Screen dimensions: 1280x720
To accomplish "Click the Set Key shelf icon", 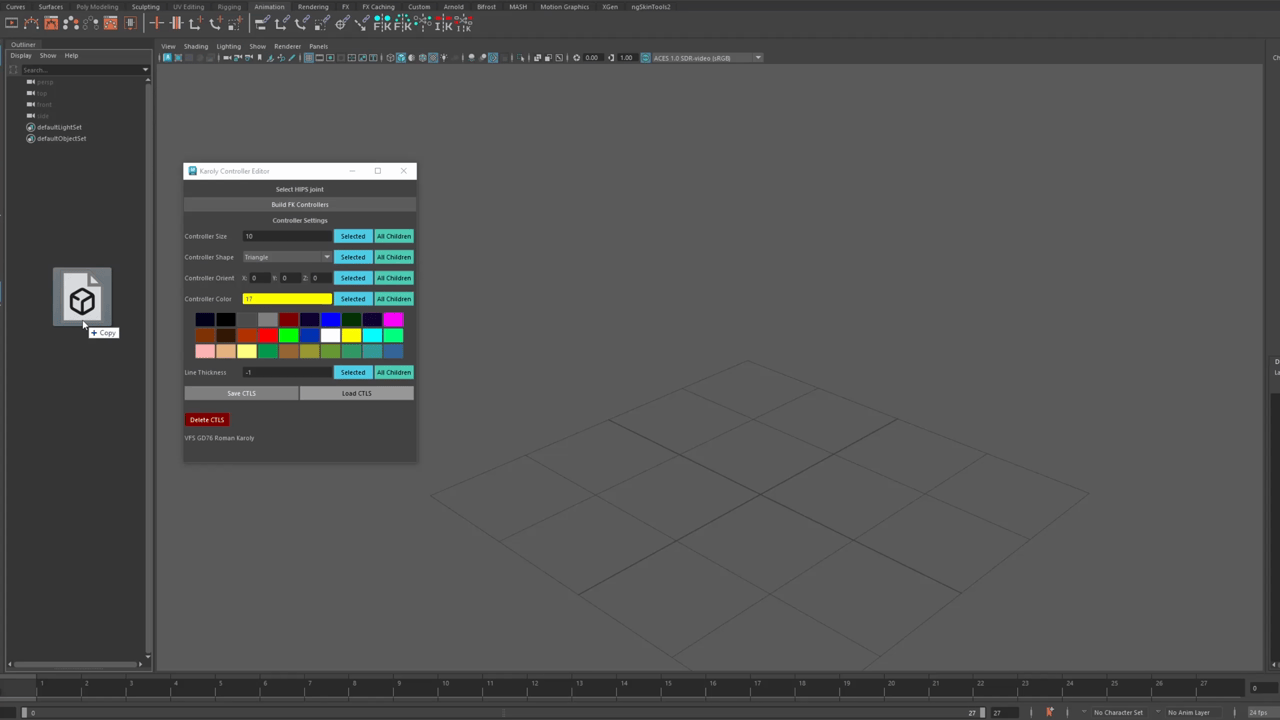I will (156, 23).
